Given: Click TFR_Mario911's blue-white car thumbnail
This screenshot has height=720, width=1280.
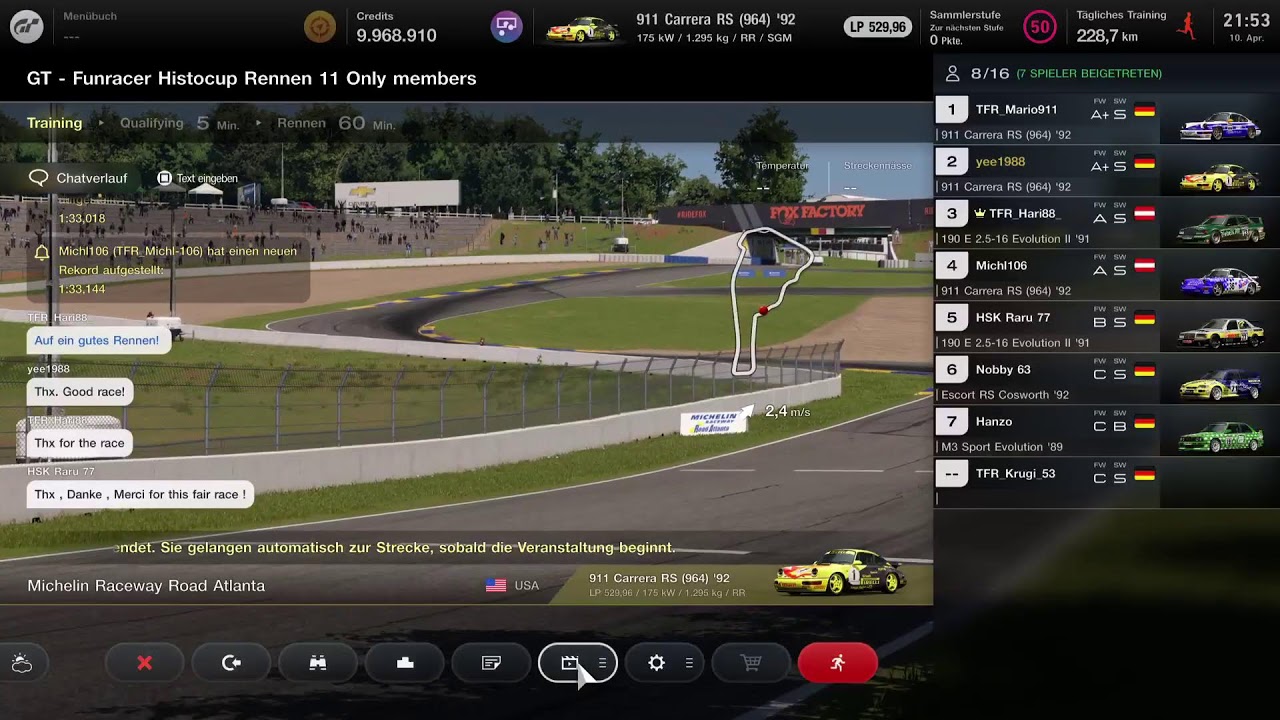Looking at the screenshot, I should (x=1220, y=125).
